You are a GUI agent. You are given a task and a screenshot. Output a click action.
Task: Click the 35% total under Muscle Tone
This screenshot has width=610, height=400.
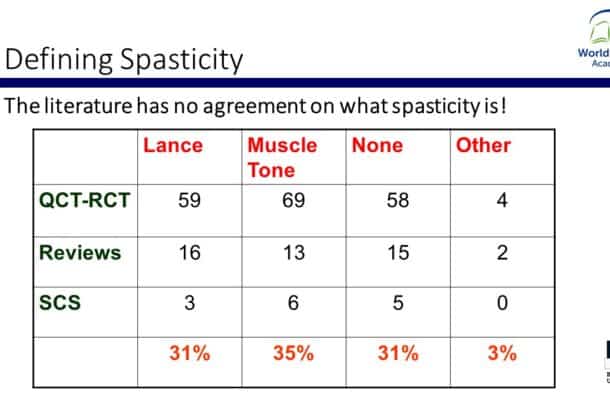pyautogui.click(x=293, y=353)
